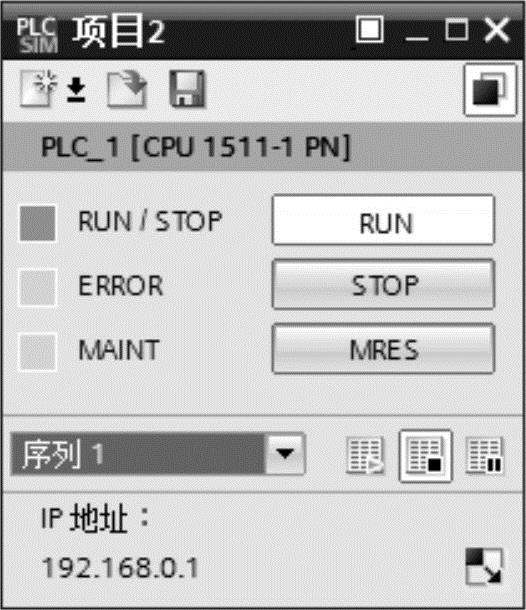Click the MRES memory reset button

(x=384, y=349)
